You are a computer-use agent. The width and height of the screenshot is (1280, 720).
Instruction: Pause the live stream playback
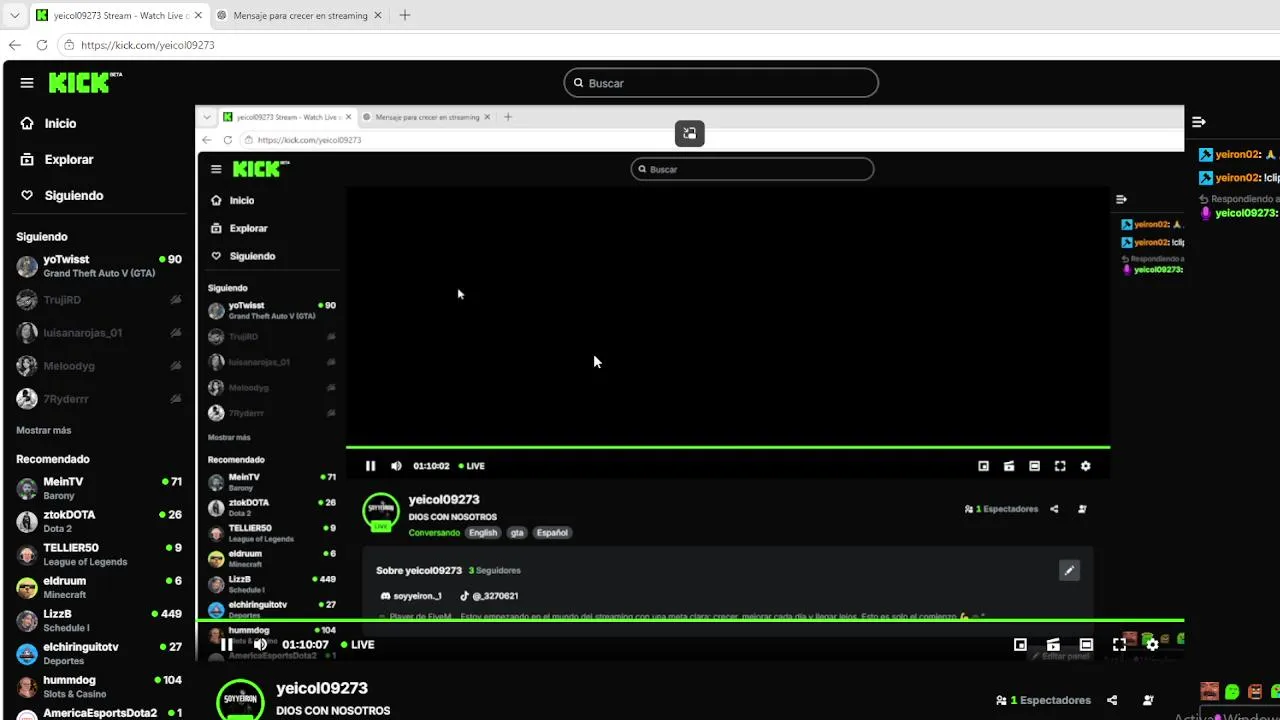pyautogui.click(x=227, y=645)
